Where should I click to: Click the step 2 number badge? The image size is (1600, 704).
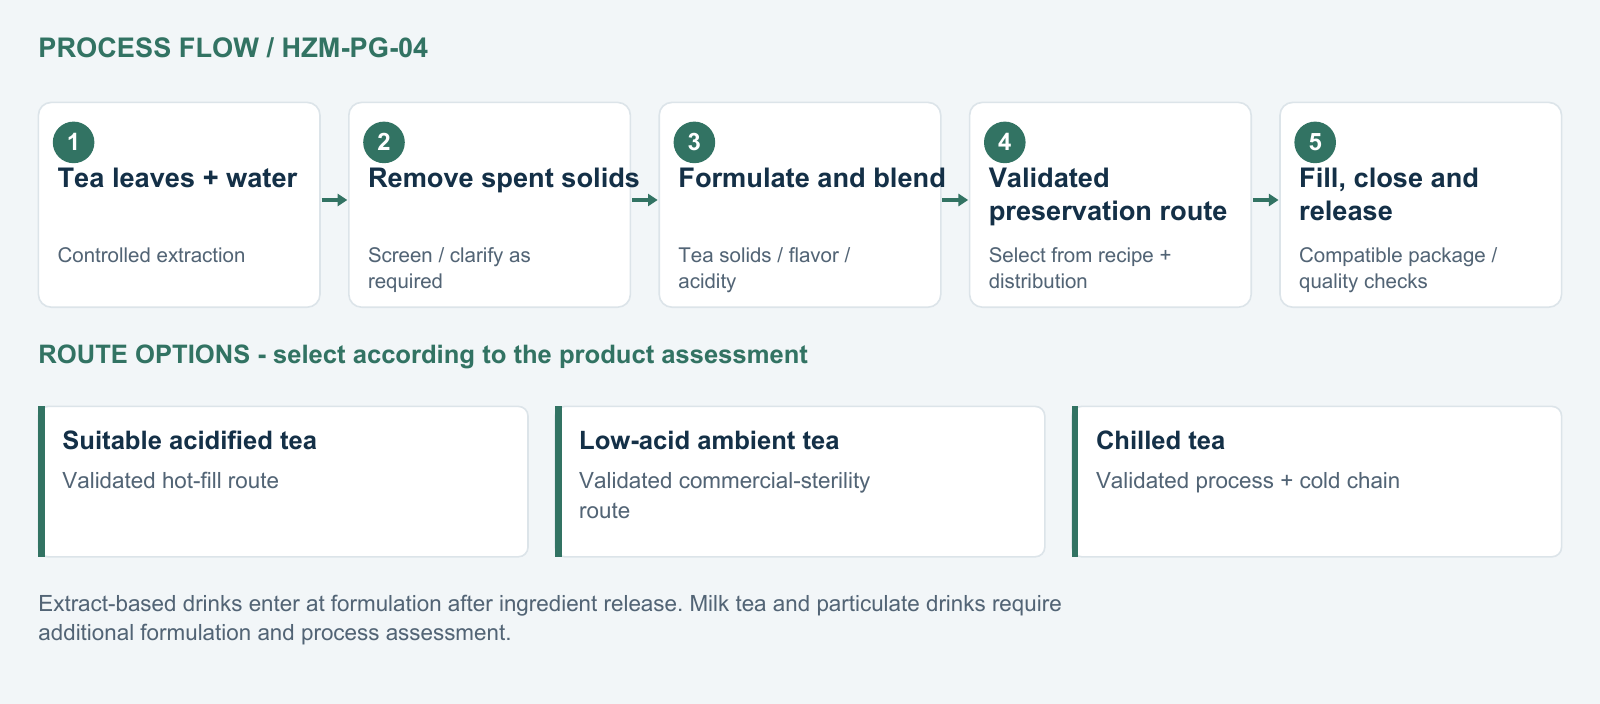384,142
